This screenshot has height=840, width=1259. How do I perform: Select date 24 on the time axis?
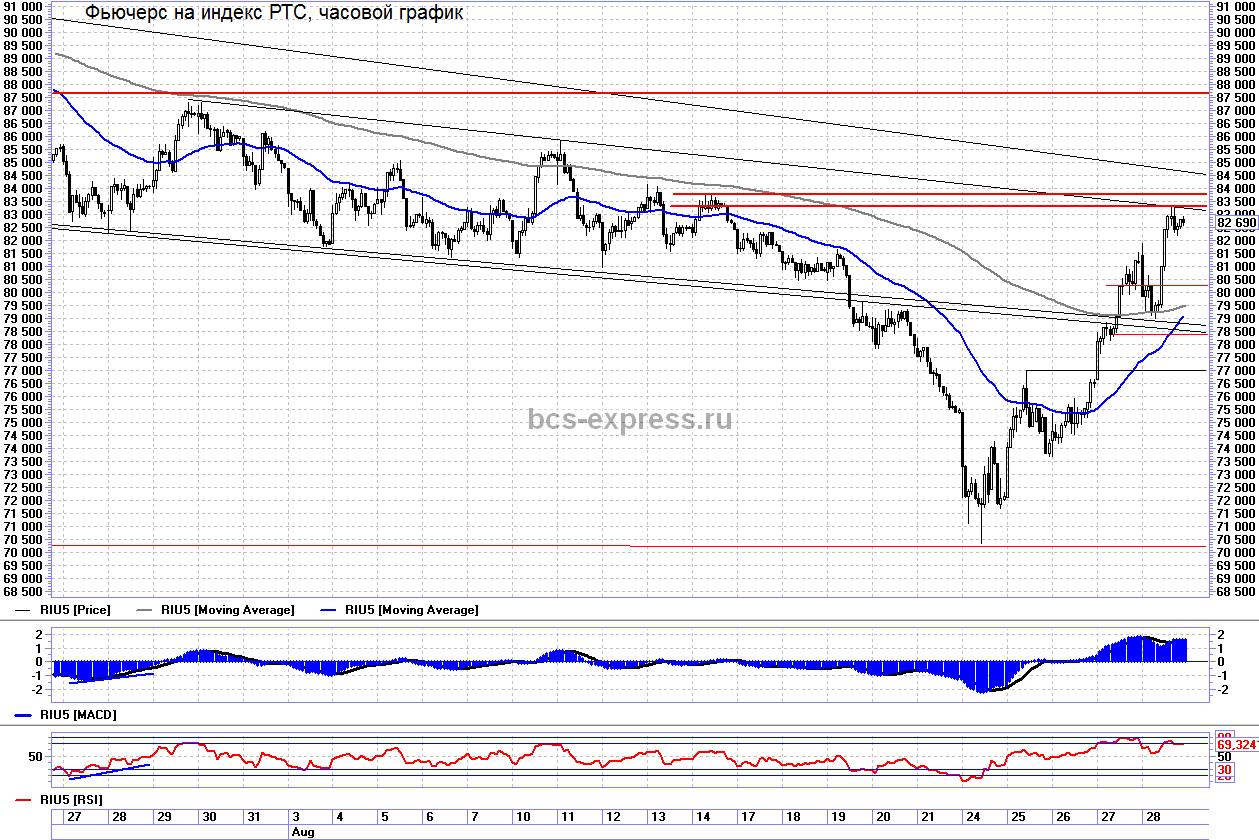[969, 817]
